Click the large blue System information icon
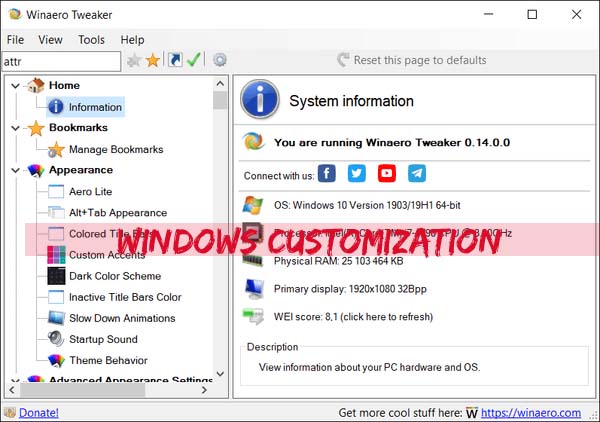This screenshot has width=600, height=422. pyautogui.click(x=260, y=99)
